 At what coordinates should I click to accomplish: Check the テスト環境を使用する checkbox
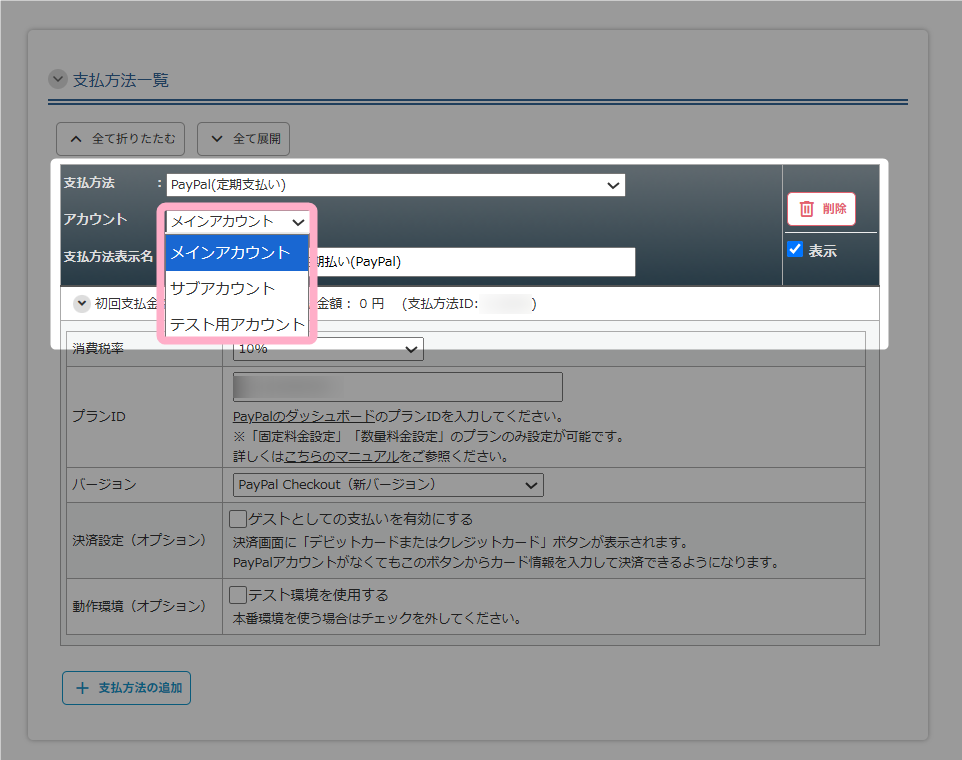pos(238,595)
